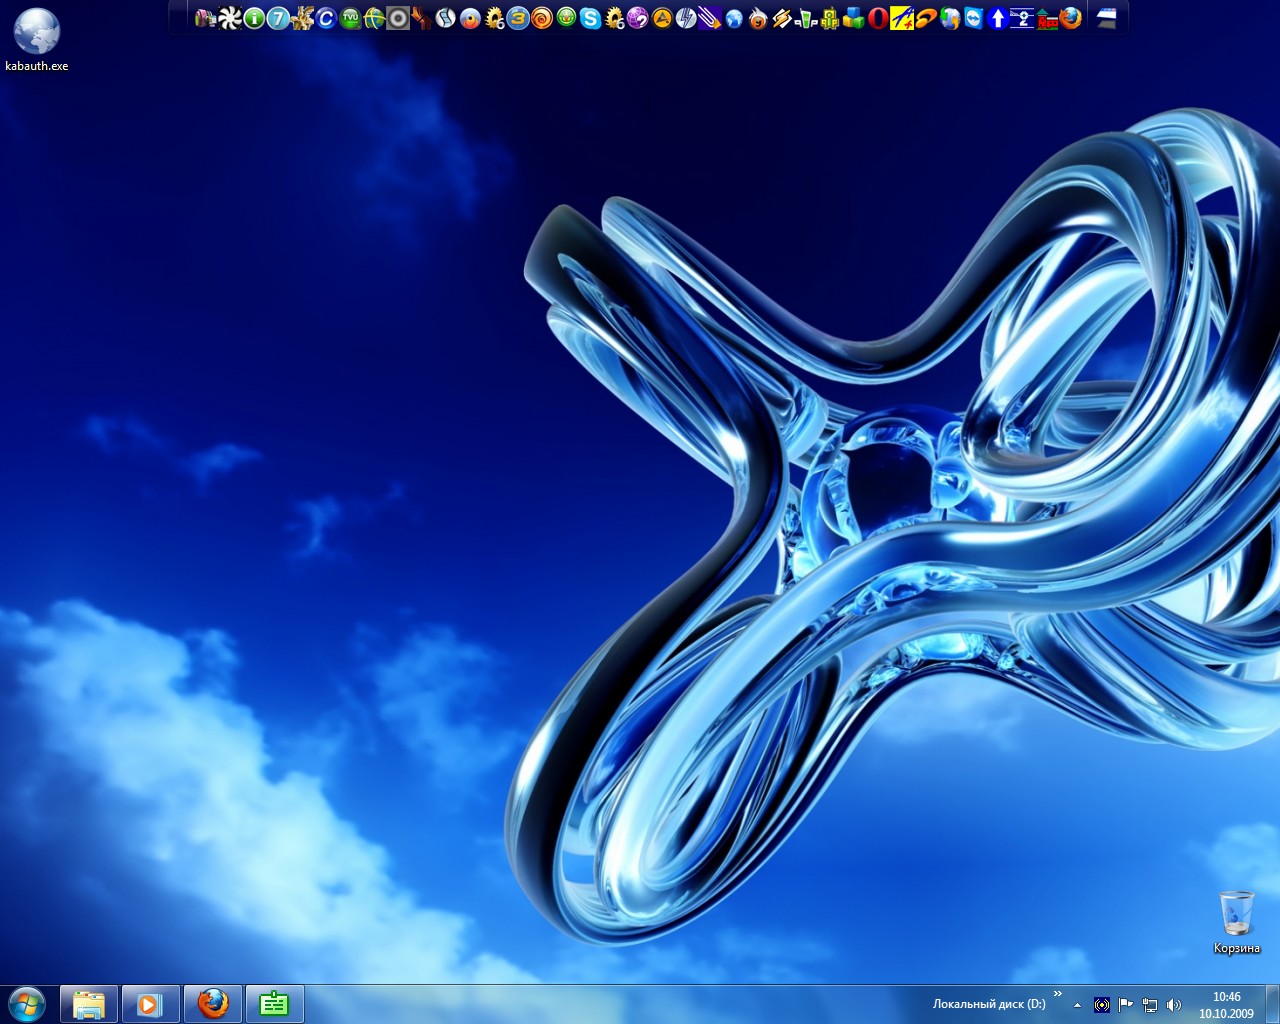Open the purple globe question mark icon

(638, 18)
